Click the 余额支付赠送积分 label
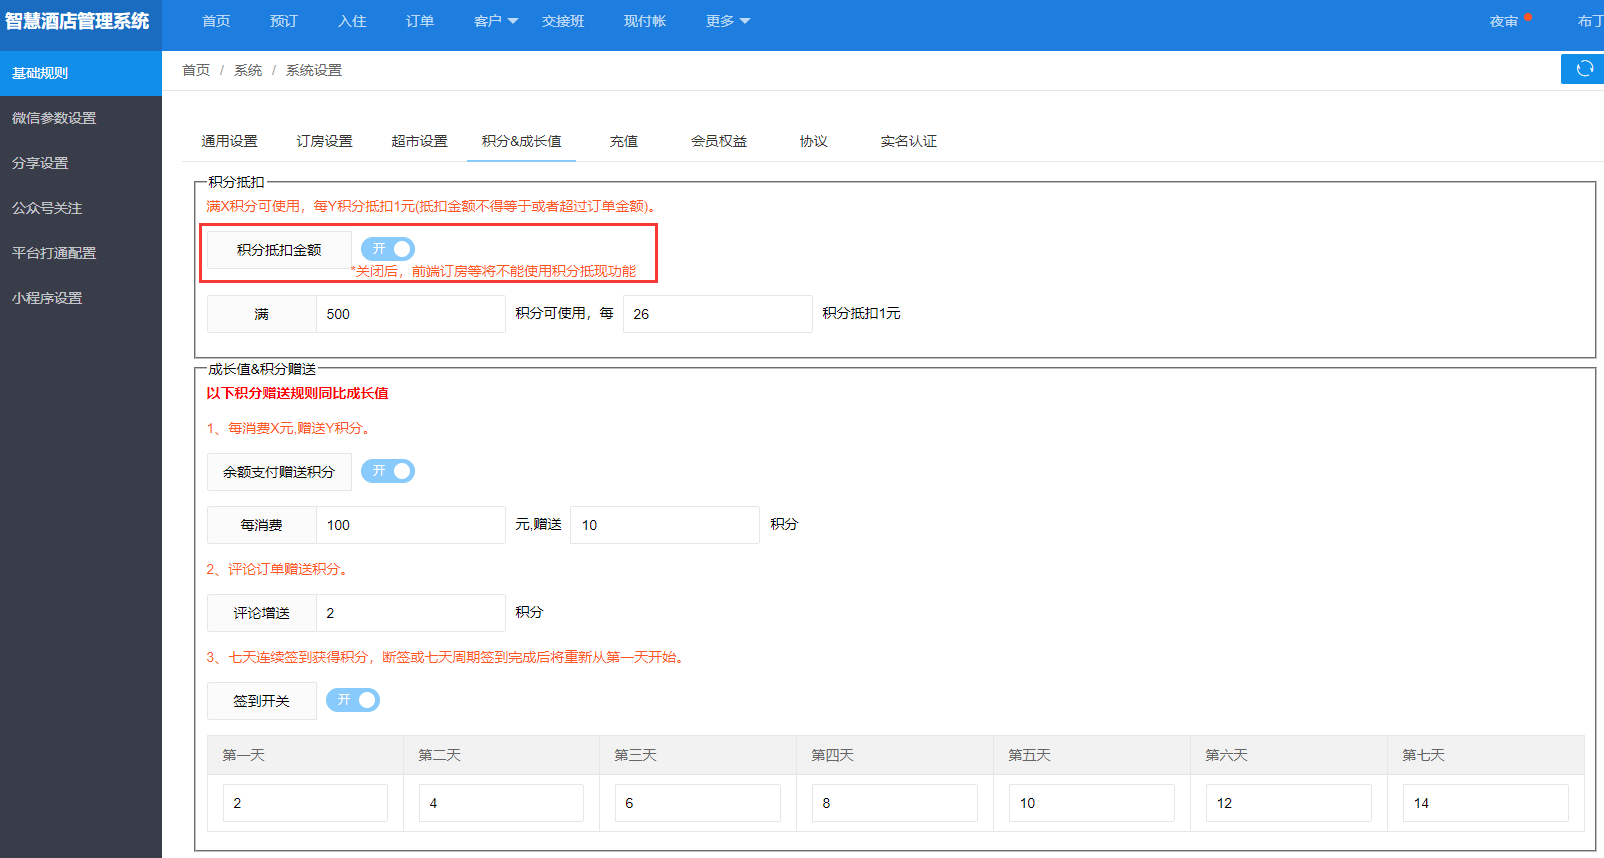Viewport: 1604px width, 858px height. pos(279,472)
